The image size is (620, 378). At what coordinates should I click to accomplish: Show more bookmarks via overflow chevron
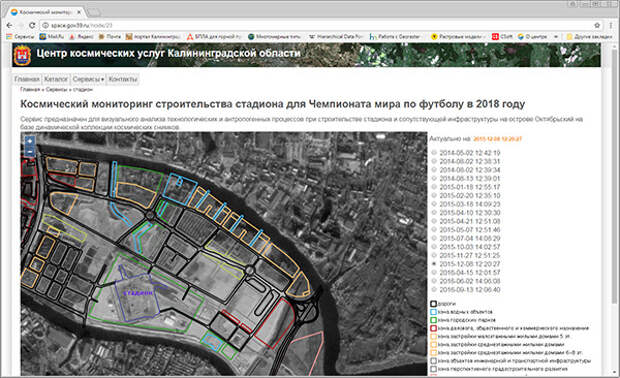(x=556, y=37)
